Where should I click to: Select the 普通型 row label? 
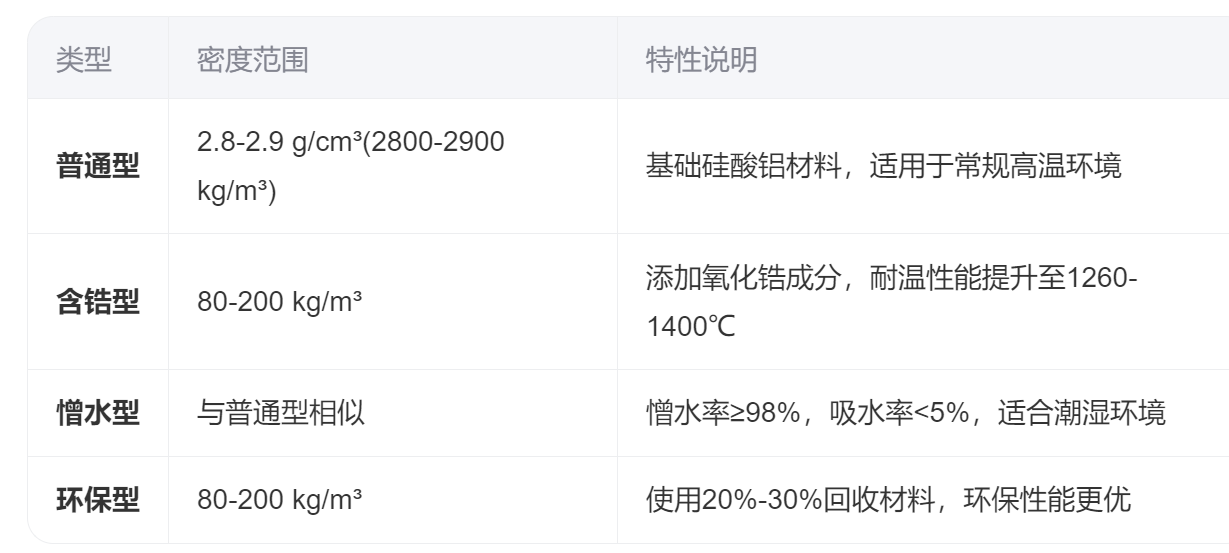[x=97, y=166]
